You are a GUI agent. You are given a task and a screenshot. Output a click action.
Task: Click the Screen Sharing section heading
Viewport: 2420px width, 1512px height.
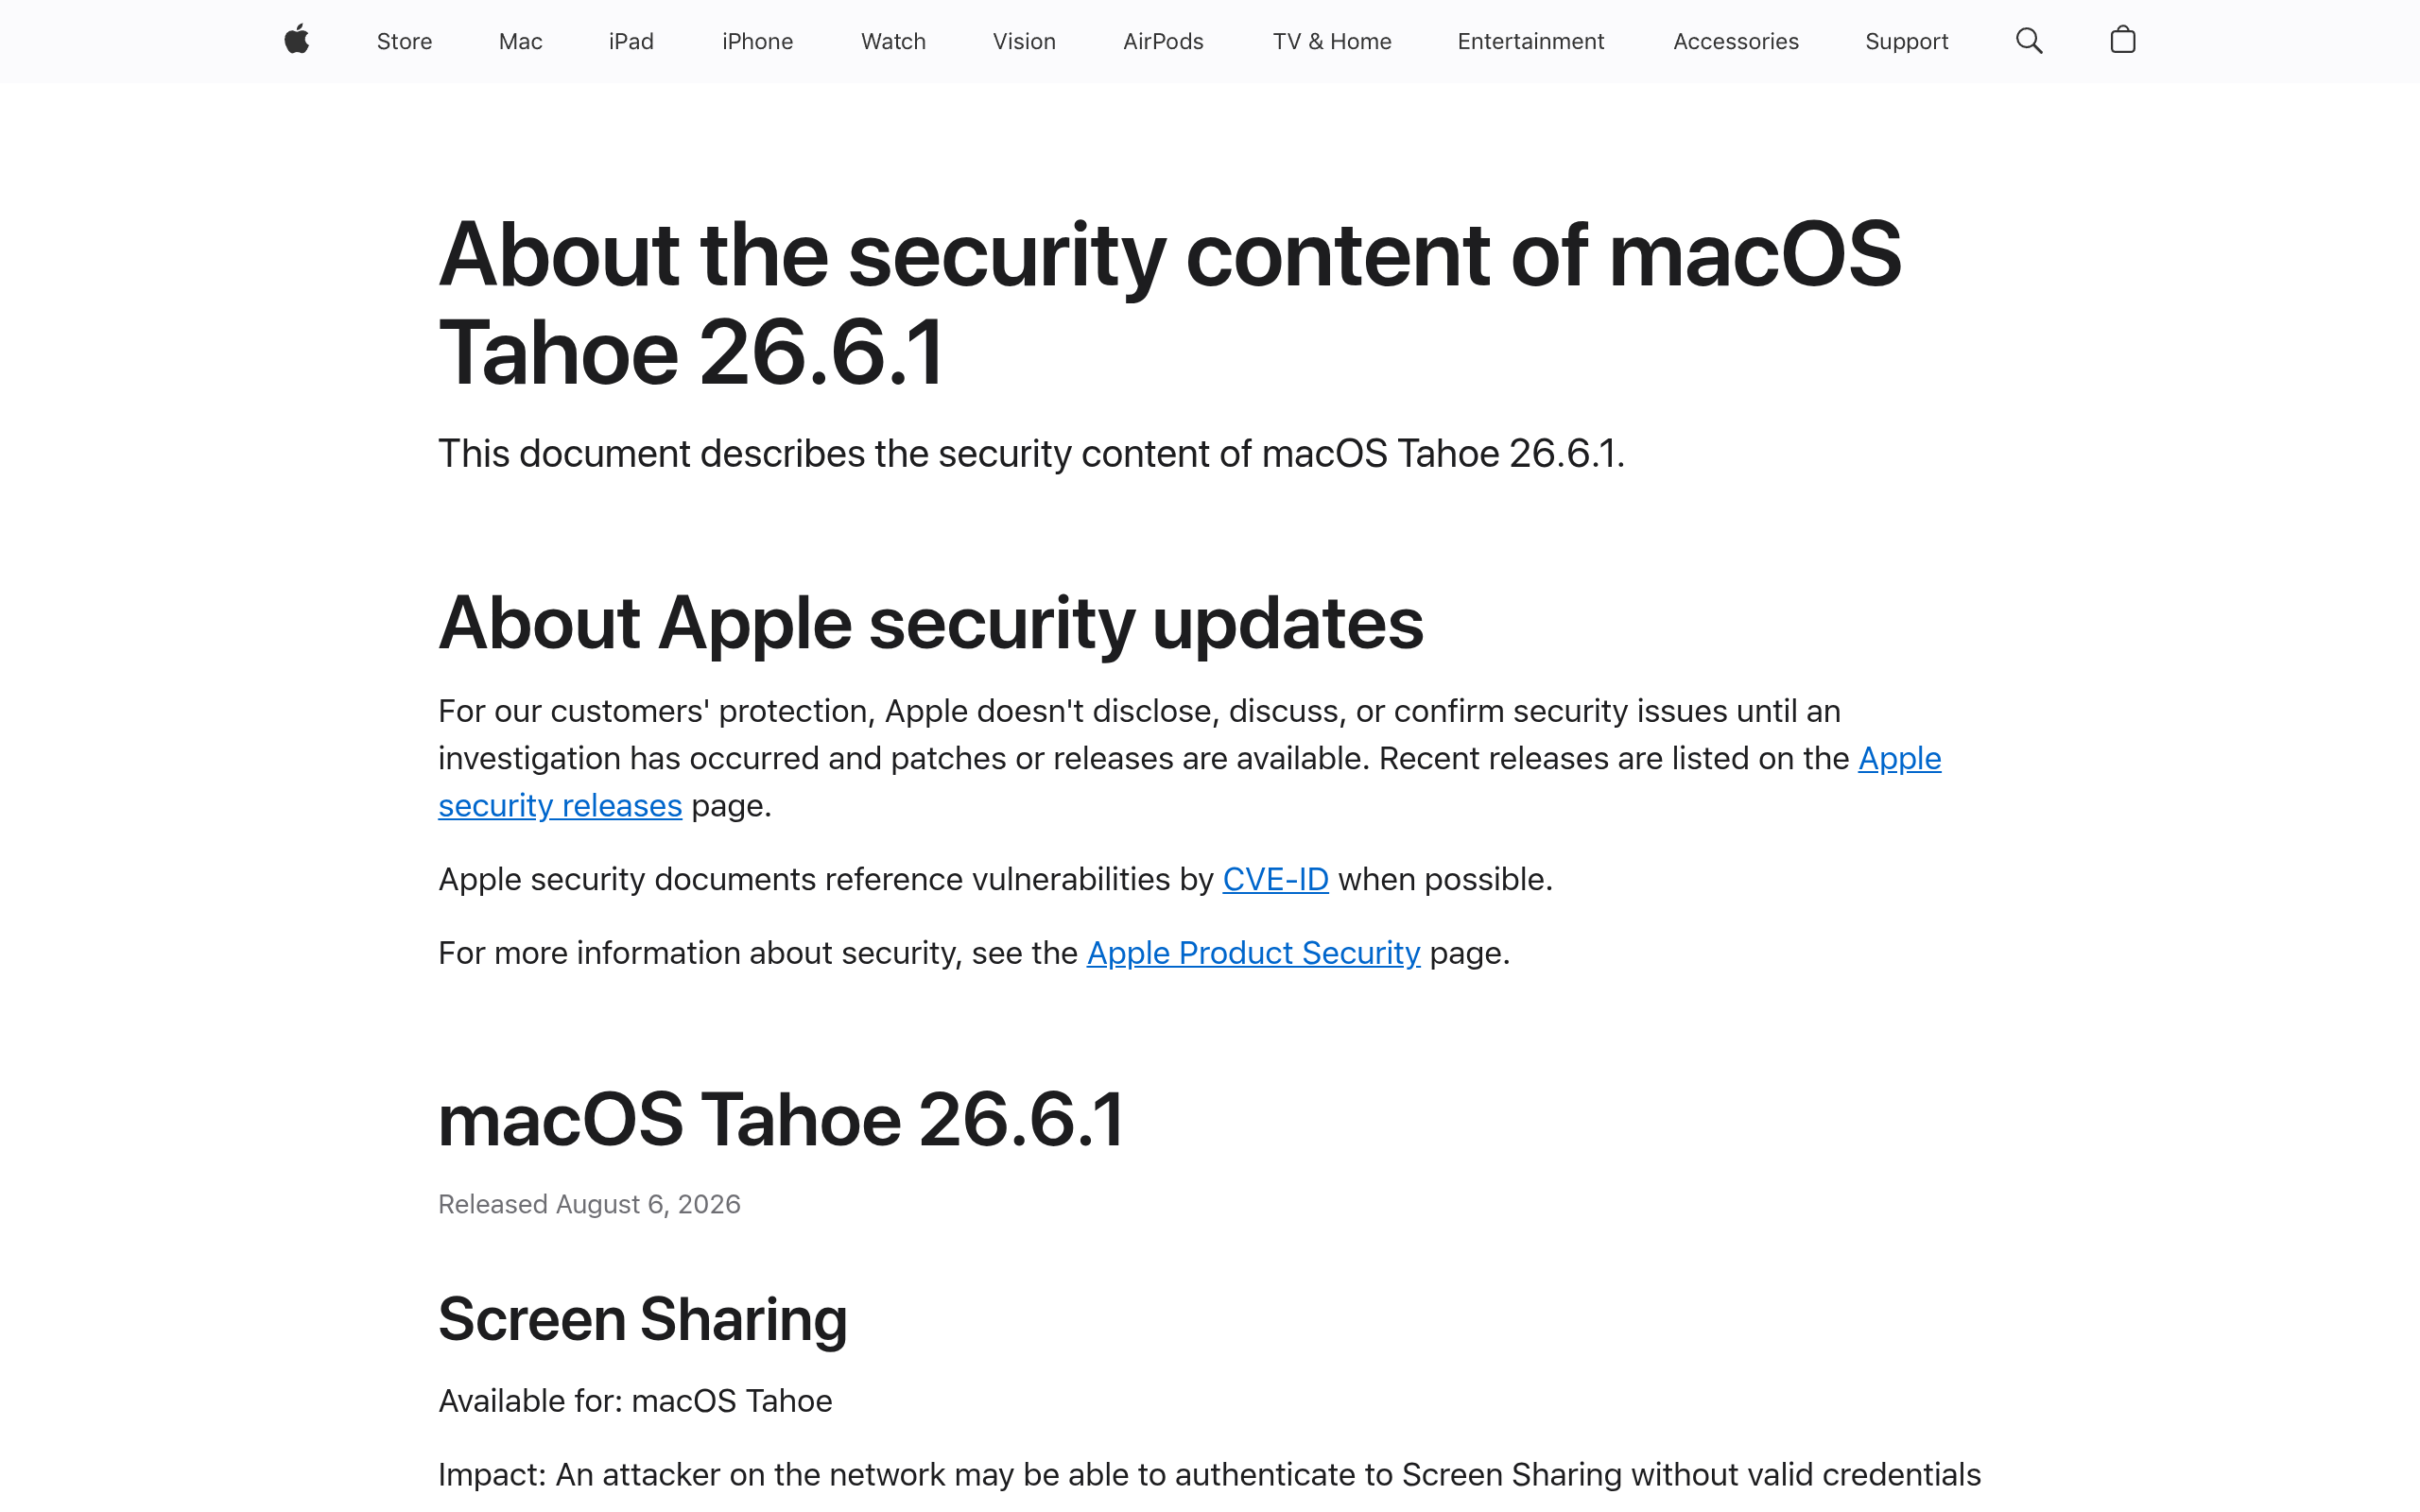tap(643, 1318)
